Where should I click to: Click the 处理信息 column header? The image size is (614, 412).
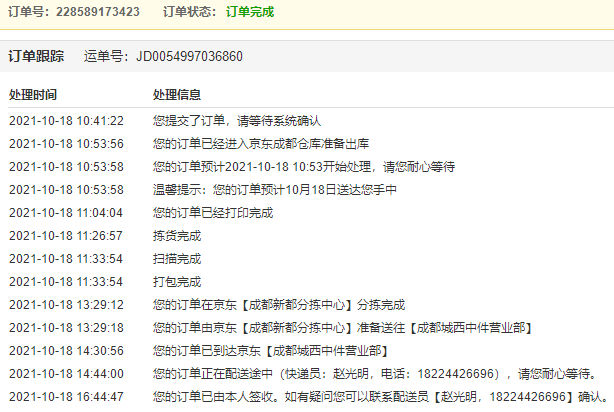pos(177,95)
